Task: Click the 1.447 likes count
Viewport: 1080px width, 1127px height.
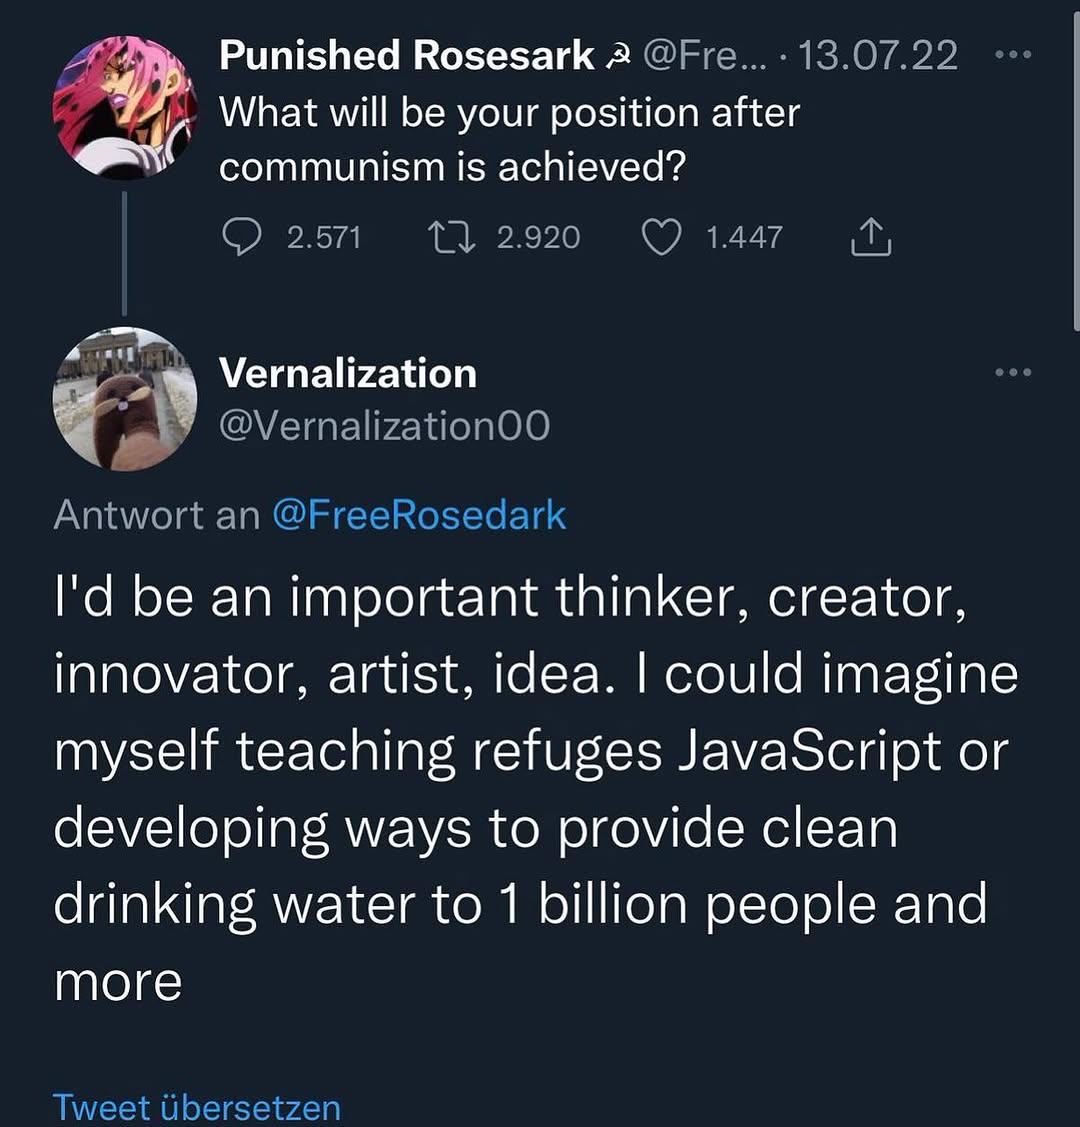Action: click(x=744, y=238)
